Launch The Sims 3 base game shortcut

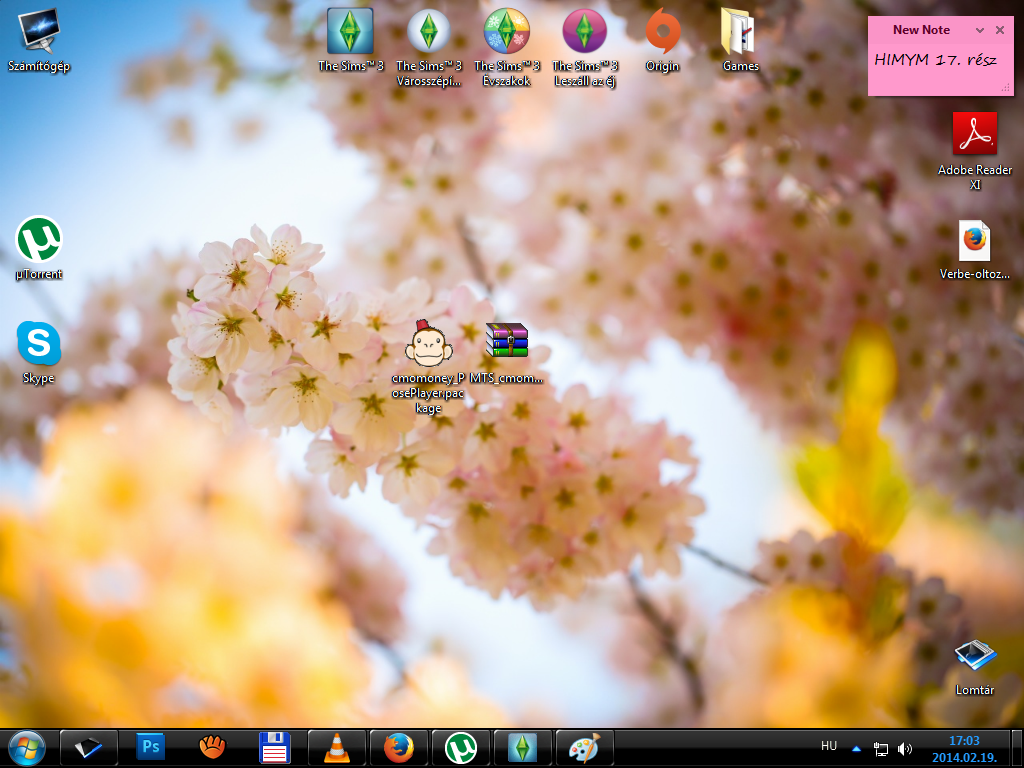point(351,40)
